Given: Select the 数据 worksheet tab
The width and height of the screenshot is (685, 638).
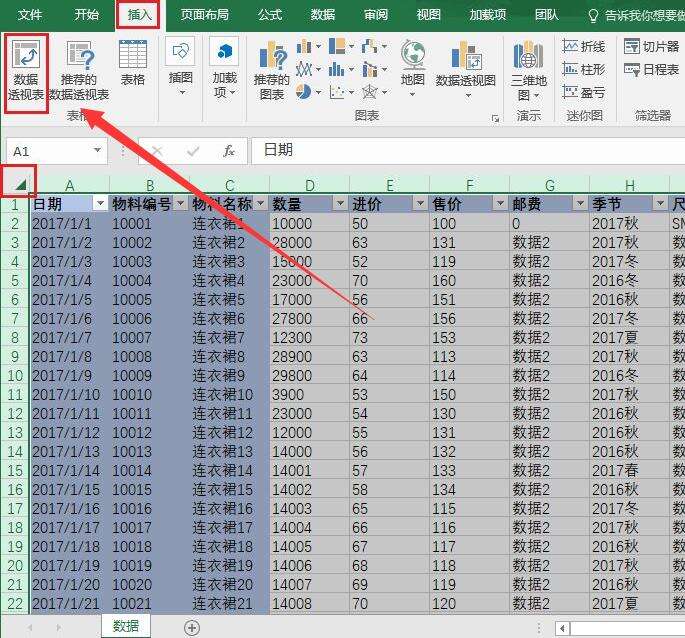Looking at the screenshot, I should pos(126,626).
